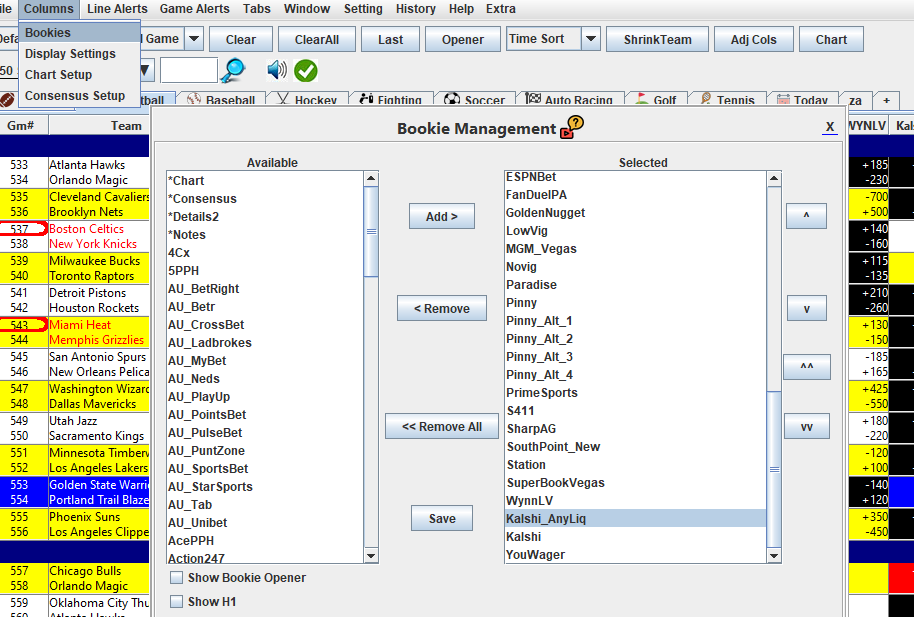
Task: Move selected bookie to bottom (vv)
Action: pyautogui.click(x=807, y=426)
